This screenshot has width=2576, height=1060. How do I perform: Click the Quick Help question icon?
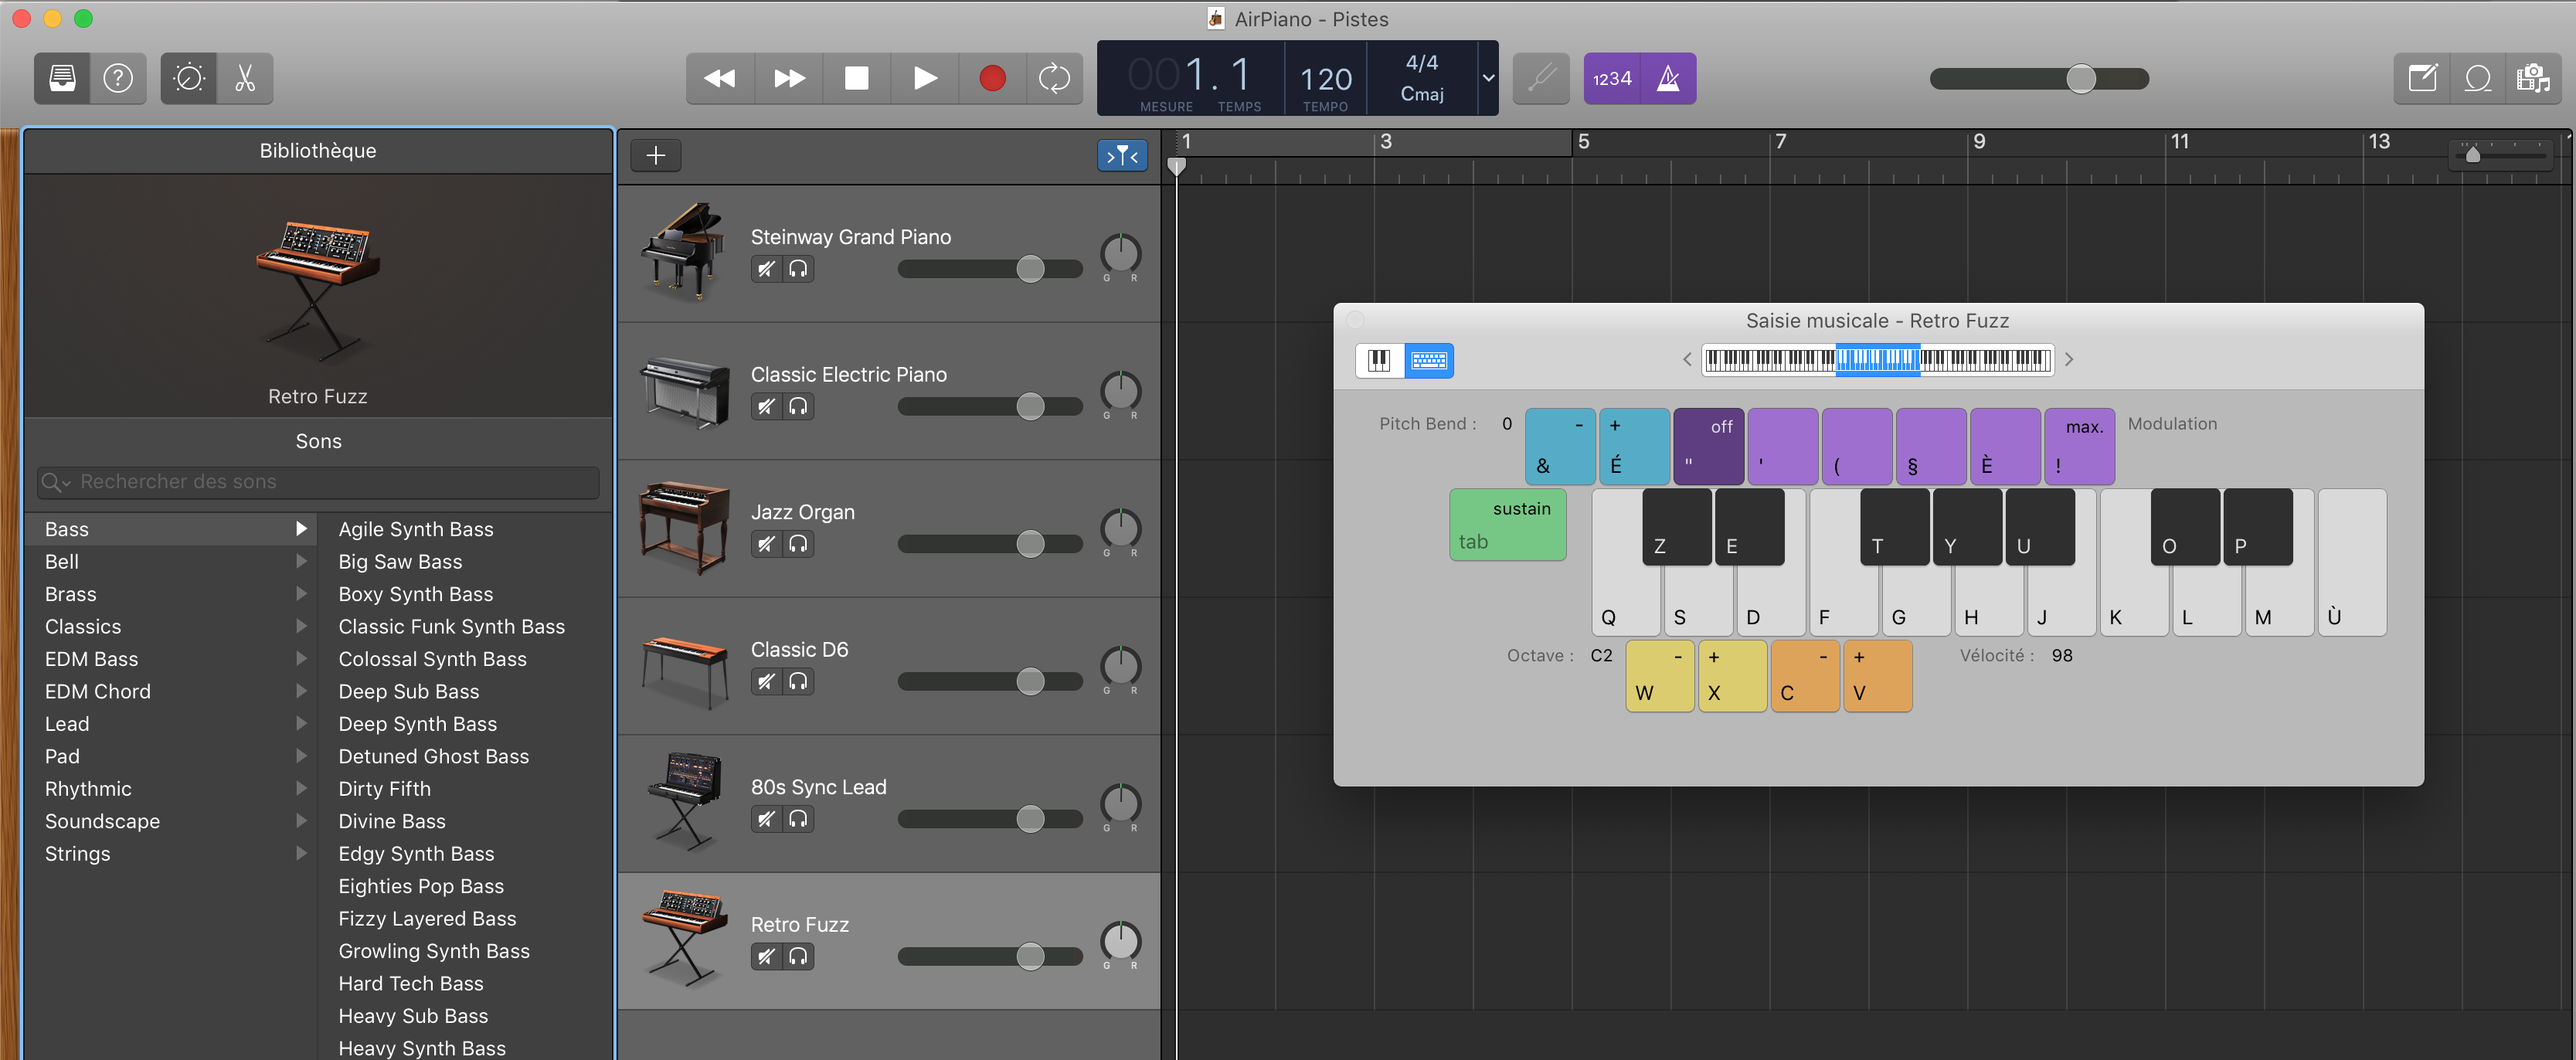pos(118,78)
